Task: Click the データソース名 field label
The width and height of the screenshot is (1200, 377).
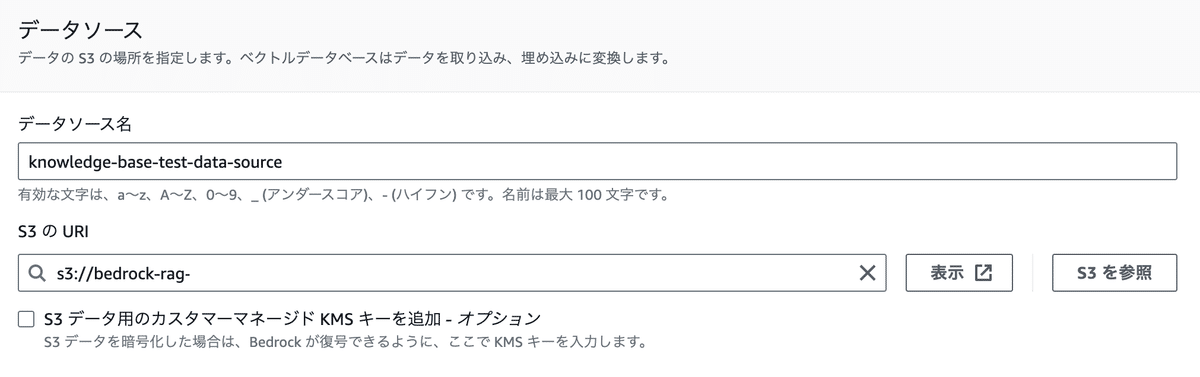Action: 83,124
